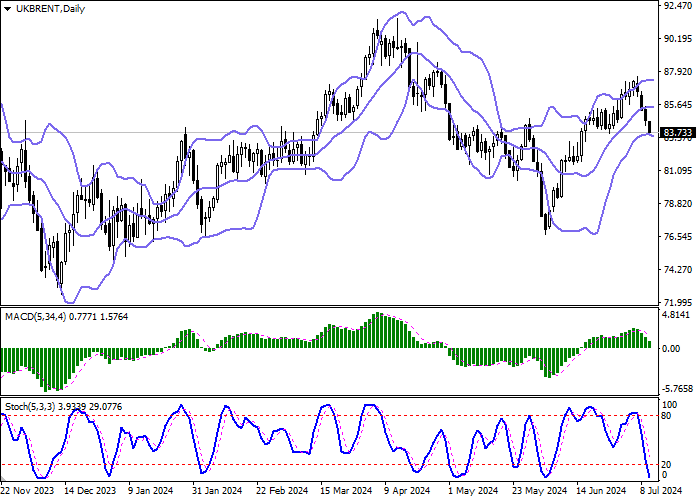Select the MACD zero level 0.00

click(x=671, y=349)
